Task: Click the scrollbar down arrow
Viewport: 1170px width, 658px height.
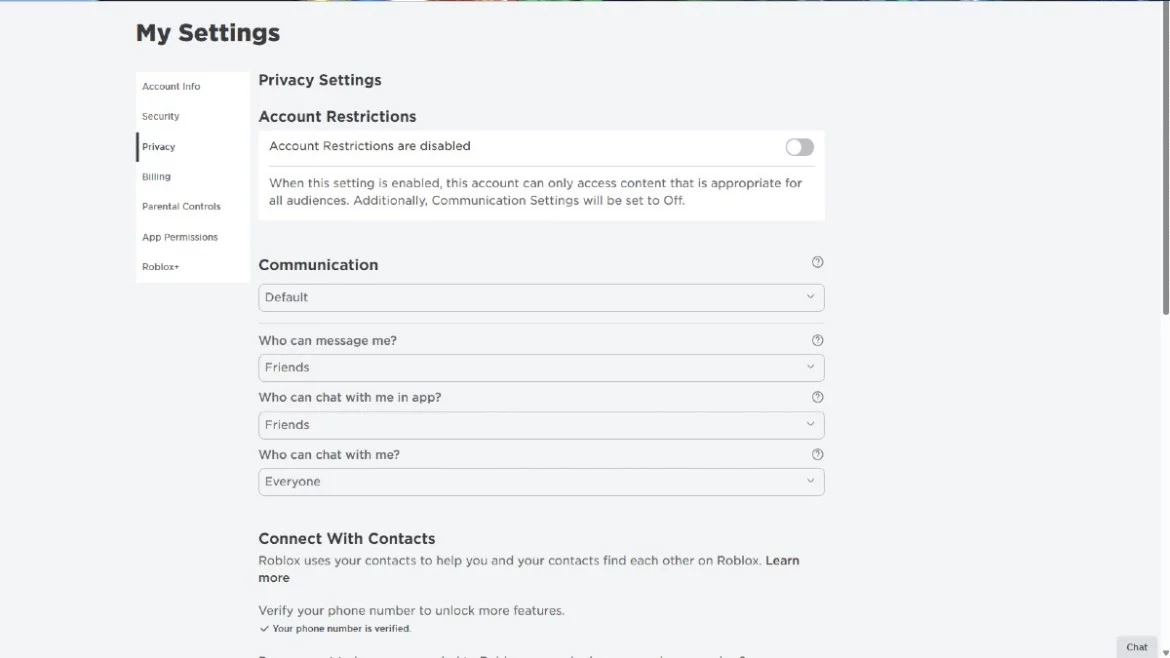Action: 1164,651
